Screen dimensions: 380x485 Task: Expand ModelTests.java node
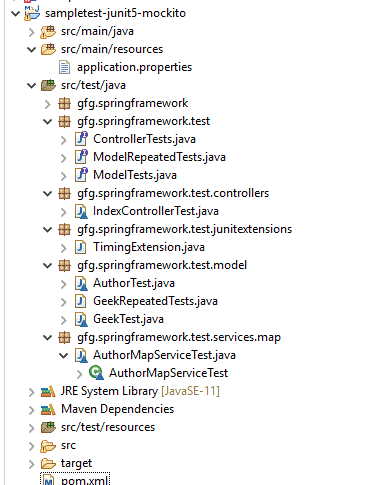(64, 176)
